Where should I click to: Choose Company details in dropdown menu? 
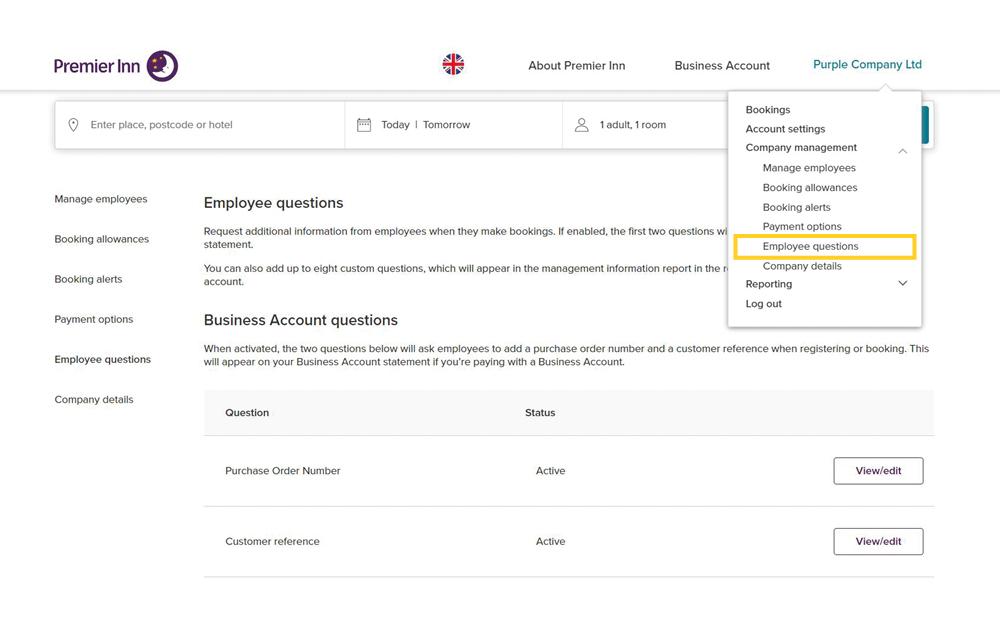(x=802, y=266)
